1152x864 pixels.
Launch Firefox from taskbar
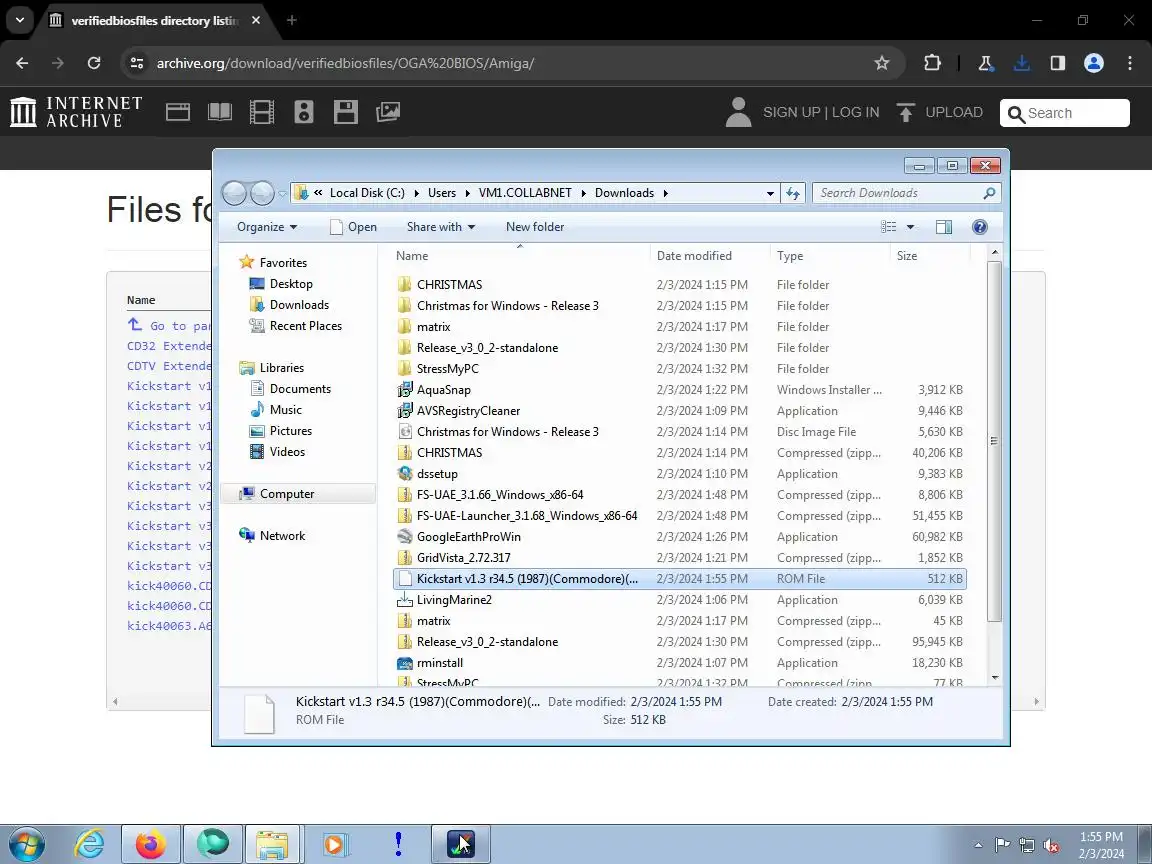(151, 845)
